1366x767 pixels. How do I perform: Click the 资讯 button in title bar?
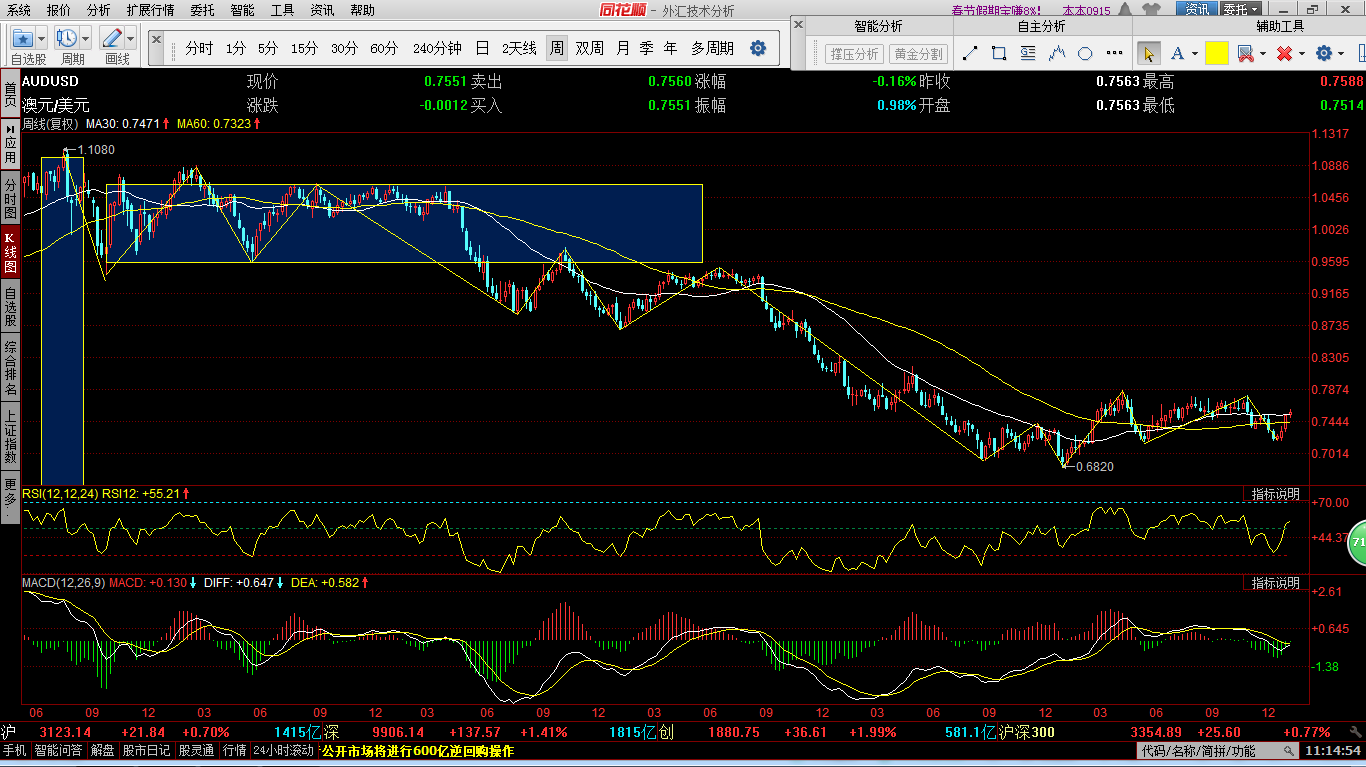(x=1196, y=9)
